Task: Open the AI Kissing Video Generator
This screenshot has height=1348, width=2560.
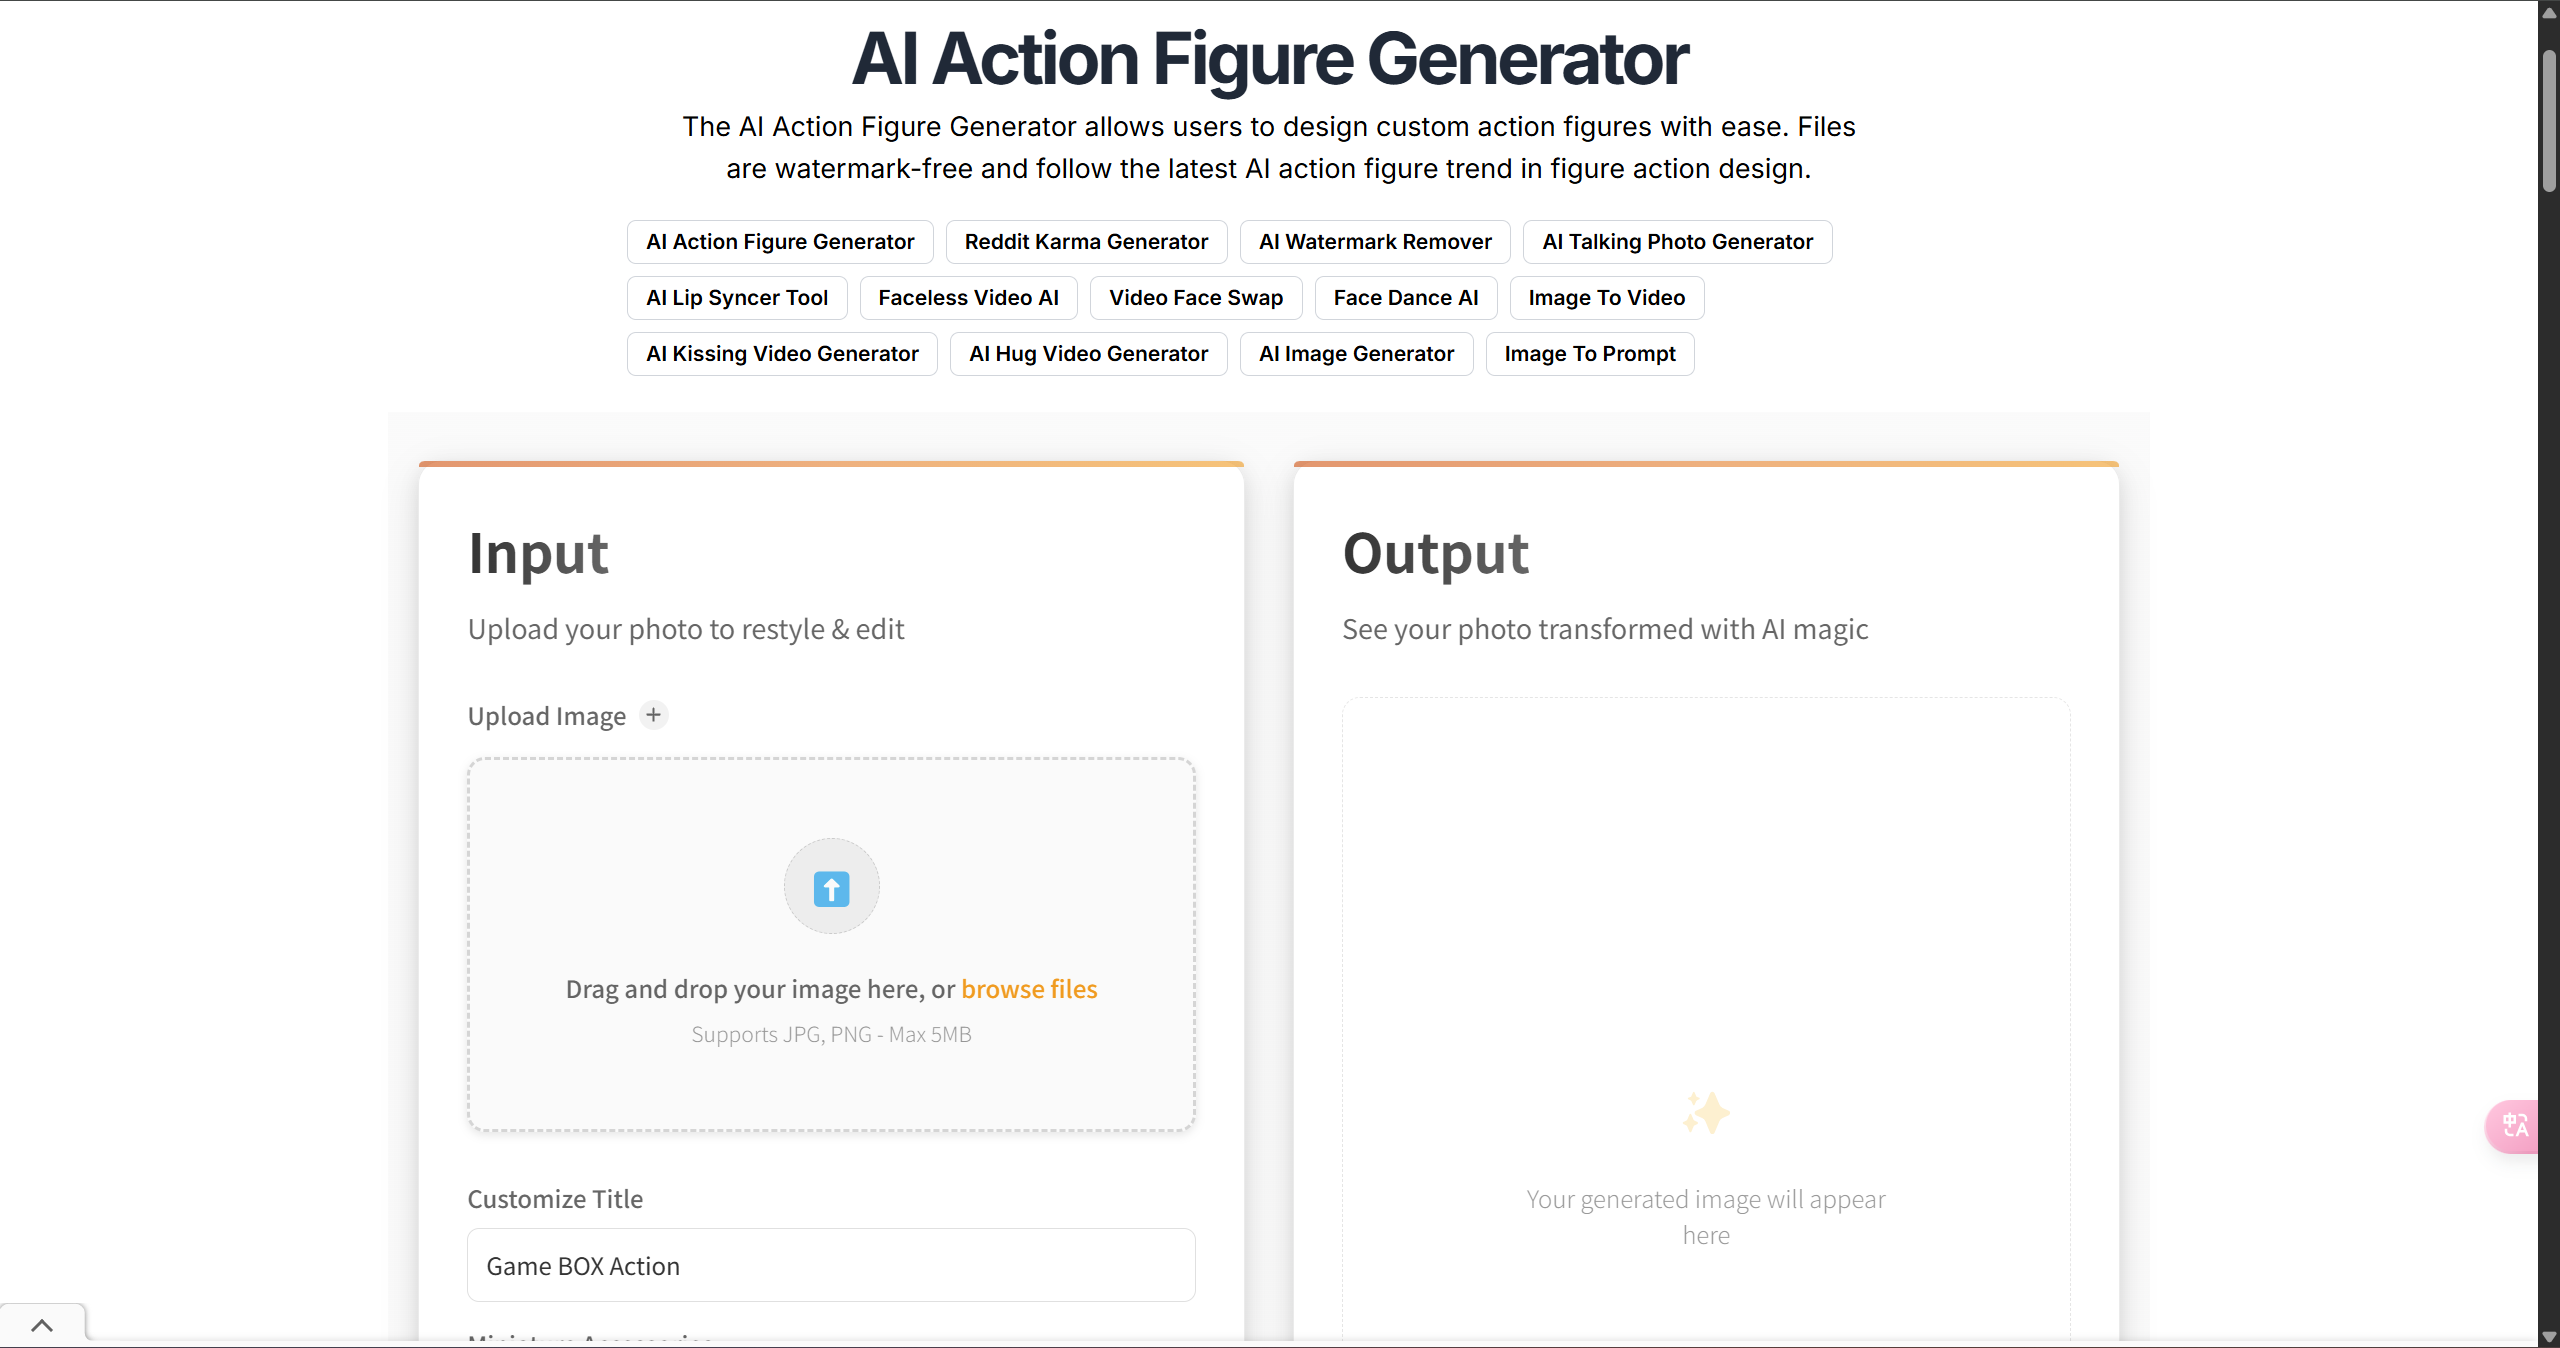Action: coord(782,353)
